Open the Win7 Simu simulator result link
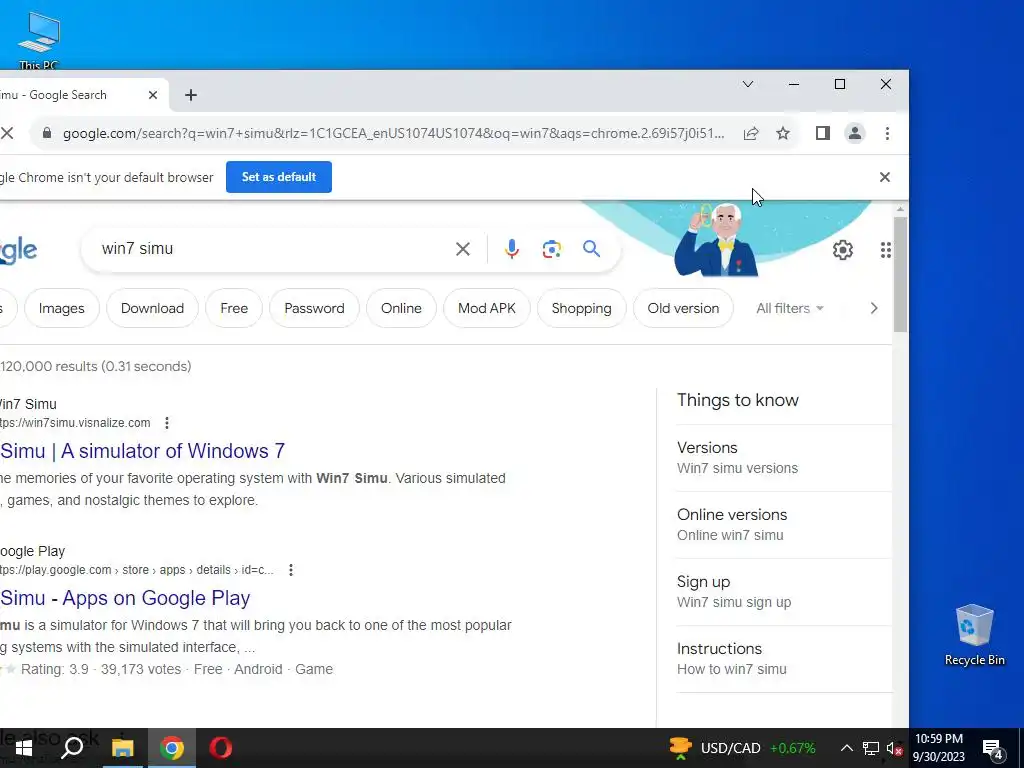Image resolution: width=1024 pixels, height=768 pixels. point(142,451)
